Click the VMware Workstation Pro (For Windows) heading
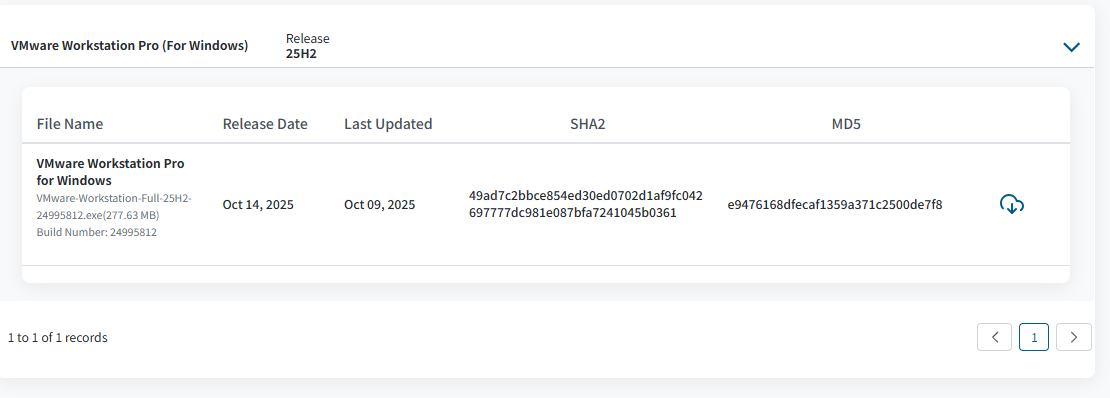 point(130,46)
